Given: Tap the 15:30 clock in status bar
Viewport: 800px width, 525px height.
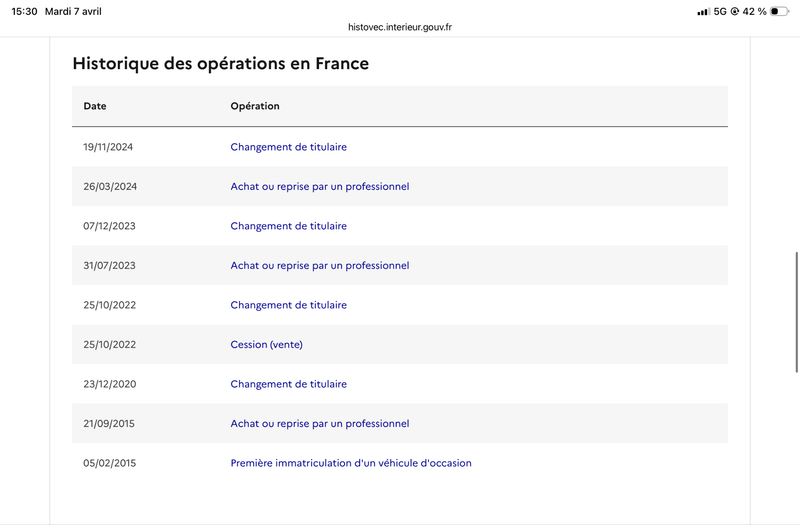Looking at the screenshot, I should pos(24,11).
